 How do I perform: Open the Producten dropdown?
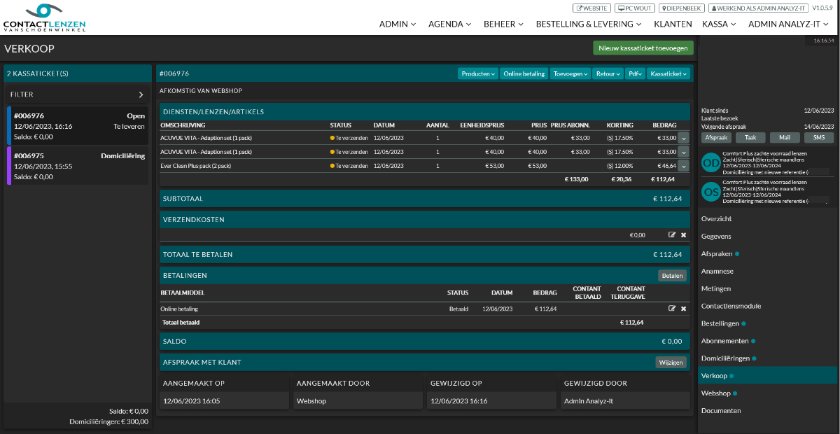point(478,74)
